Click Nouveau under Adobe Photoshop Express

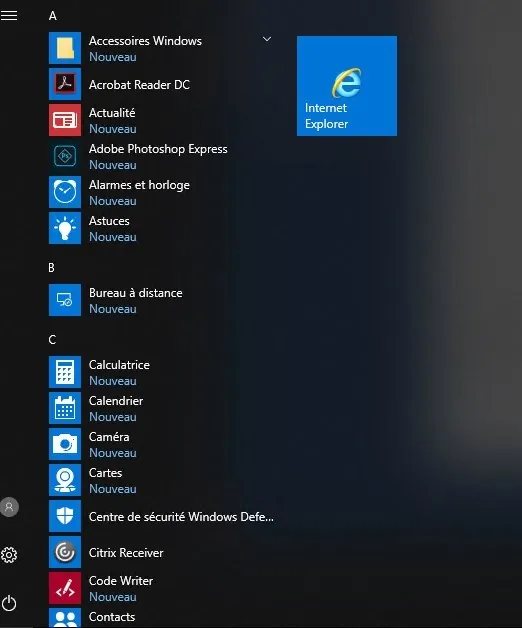[x=113, y=165]
